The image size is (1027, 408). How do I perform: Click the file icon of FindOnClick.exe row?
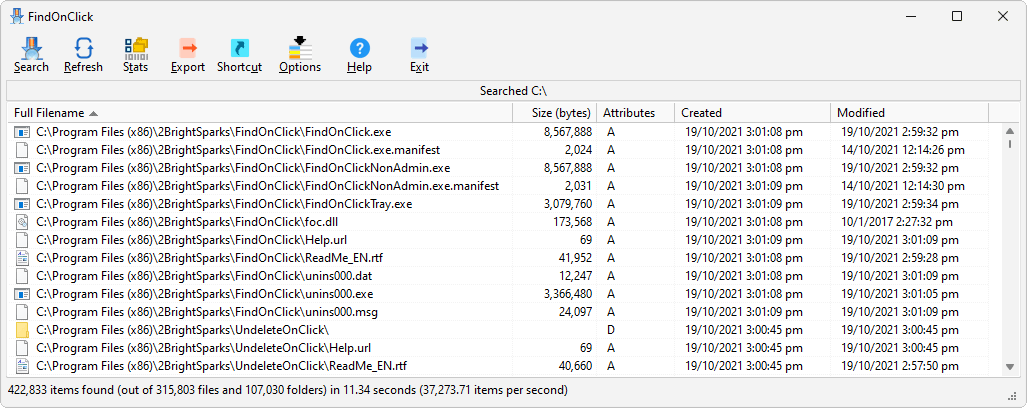point(22,132)
